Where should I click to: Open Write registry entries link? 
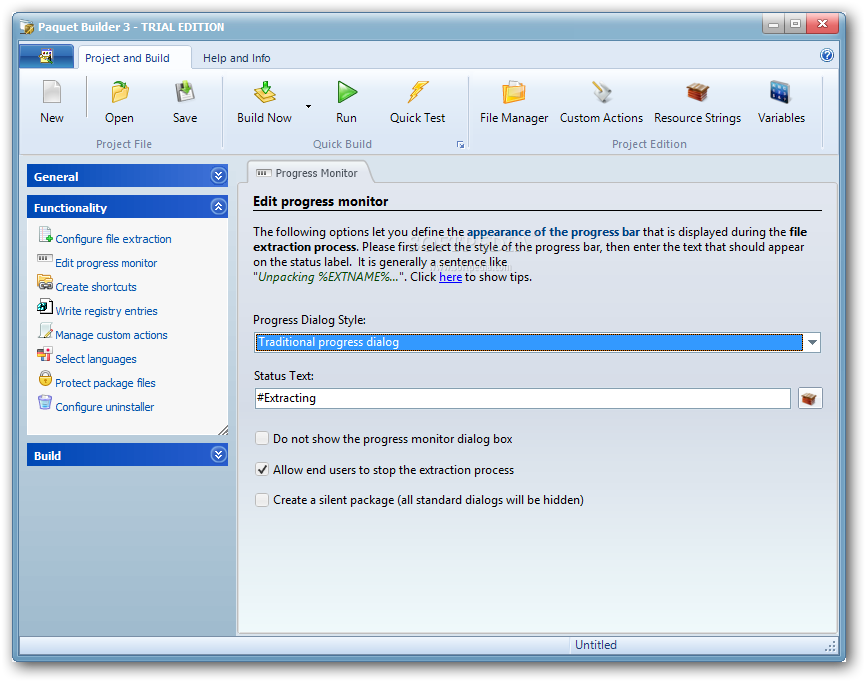coord(106,311)
